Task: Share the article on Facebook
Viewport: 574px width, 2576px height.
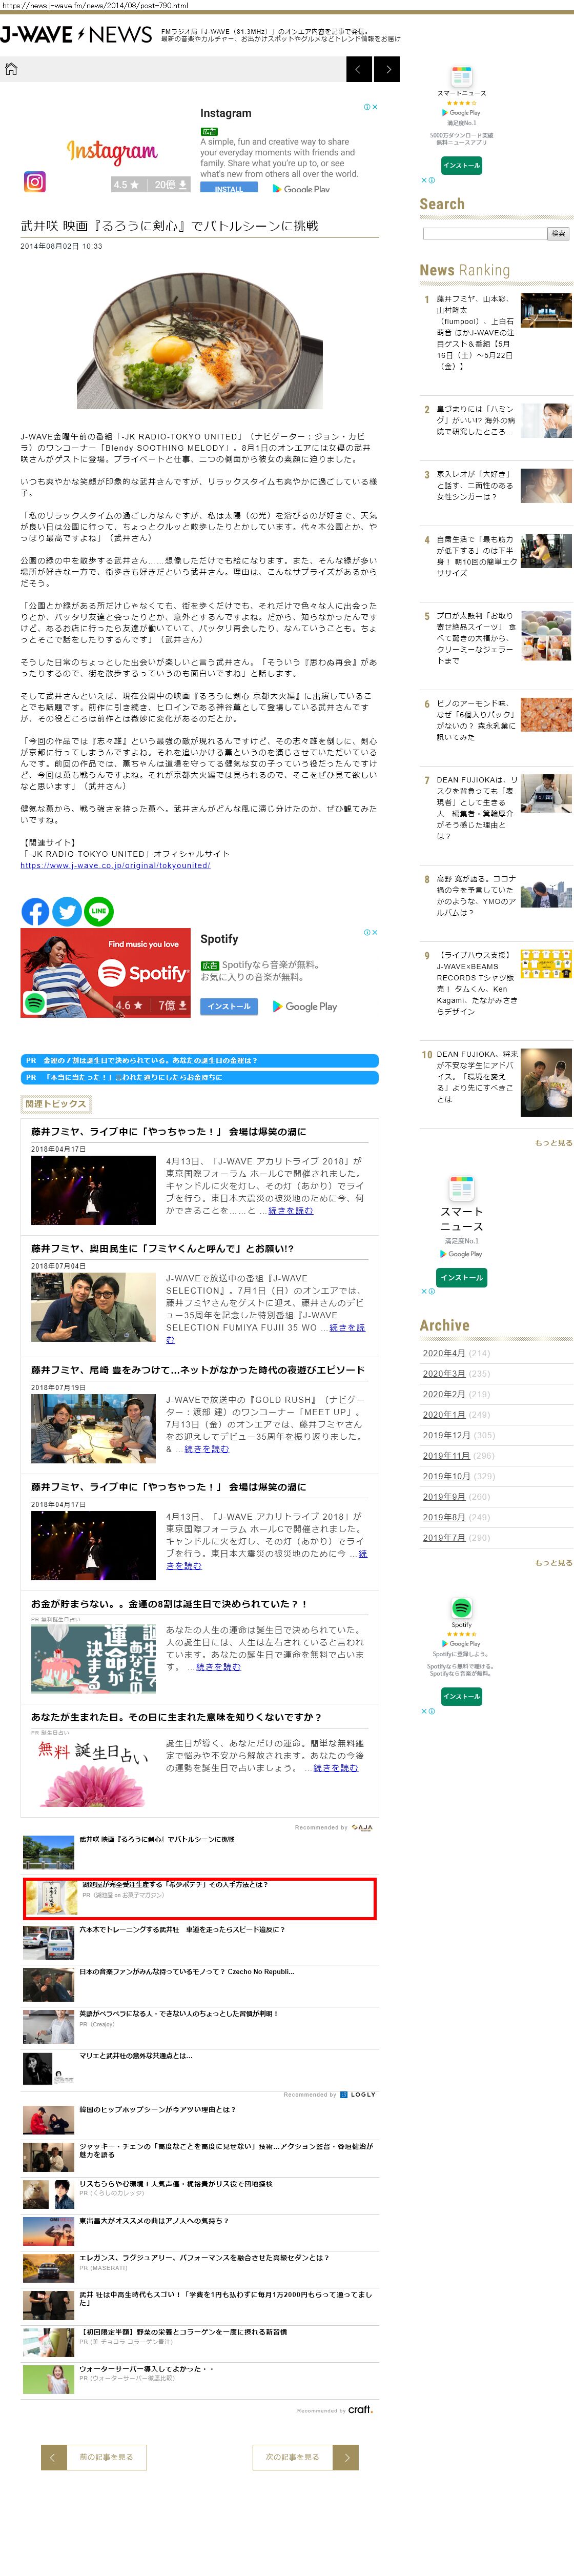Action: pyautogui.click(x=35, y=911)
